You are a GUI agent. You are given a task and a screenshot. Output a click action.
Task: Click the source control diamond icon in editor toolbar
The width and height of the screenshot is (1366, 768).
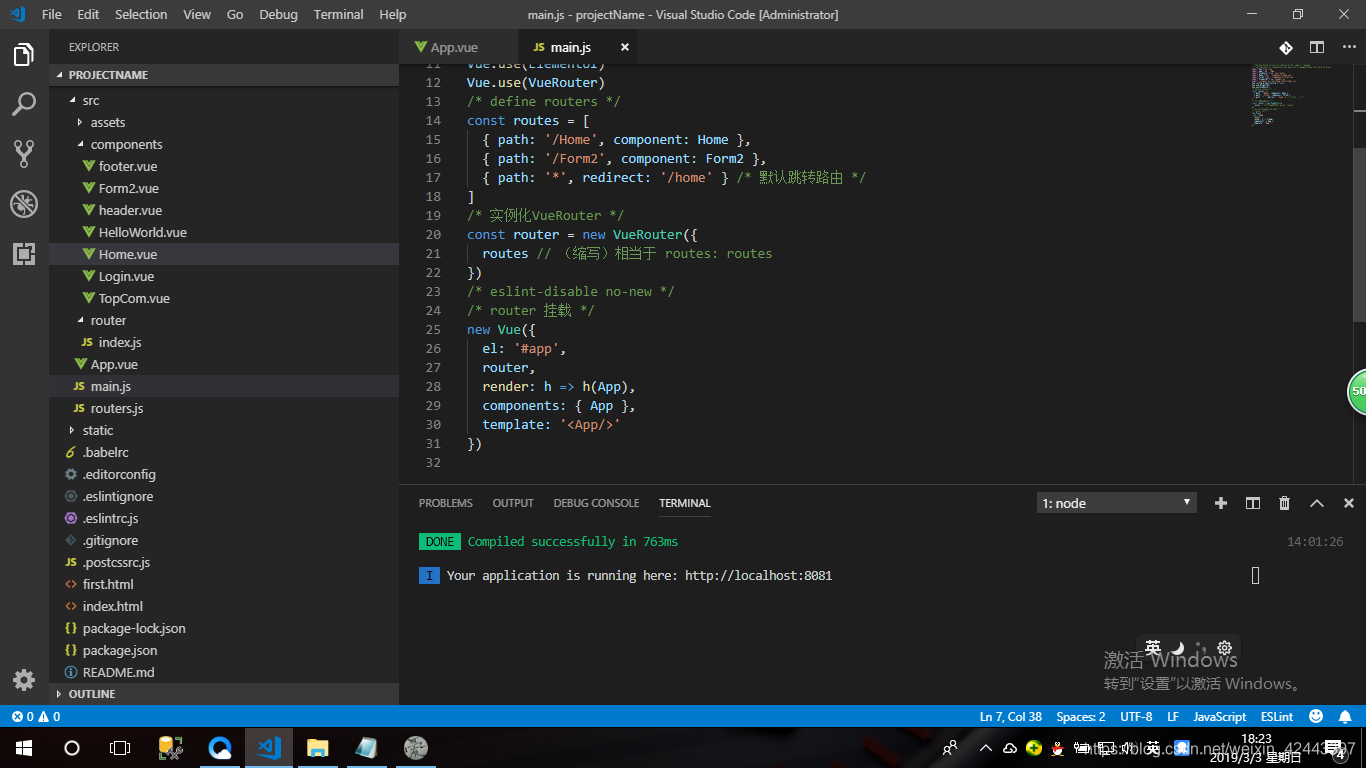[x=1286, y=47]
